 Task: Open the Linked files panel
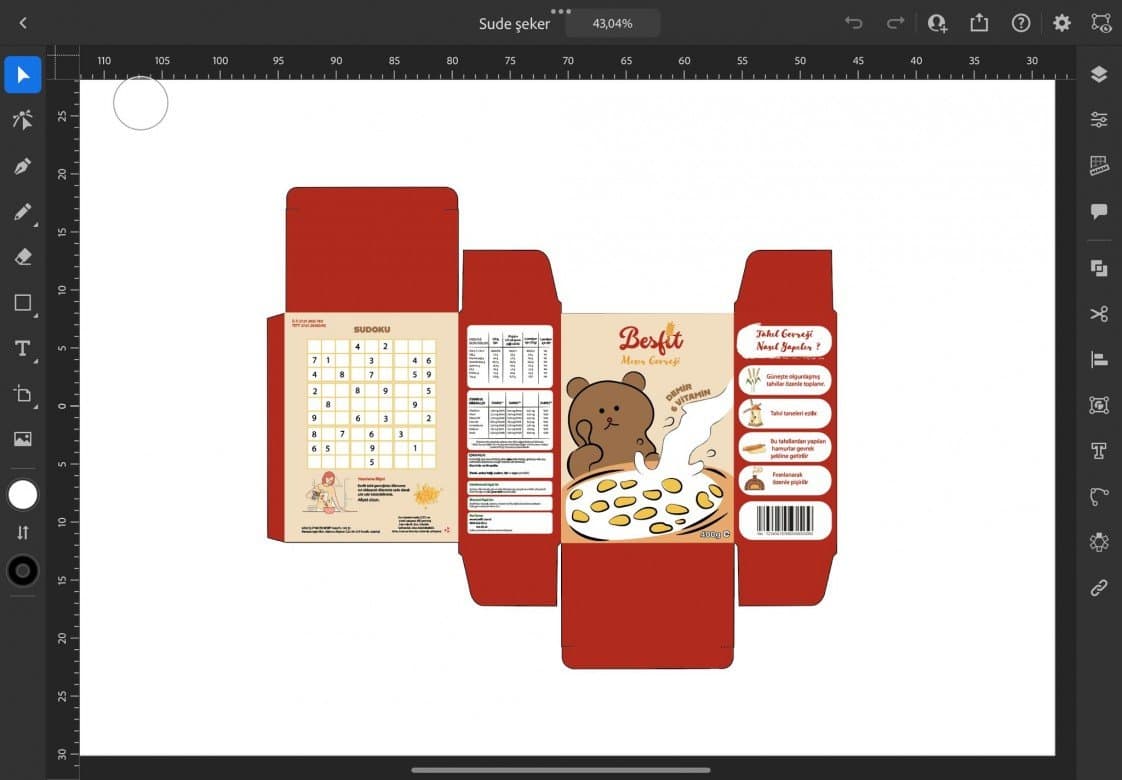coord(1099,588)
